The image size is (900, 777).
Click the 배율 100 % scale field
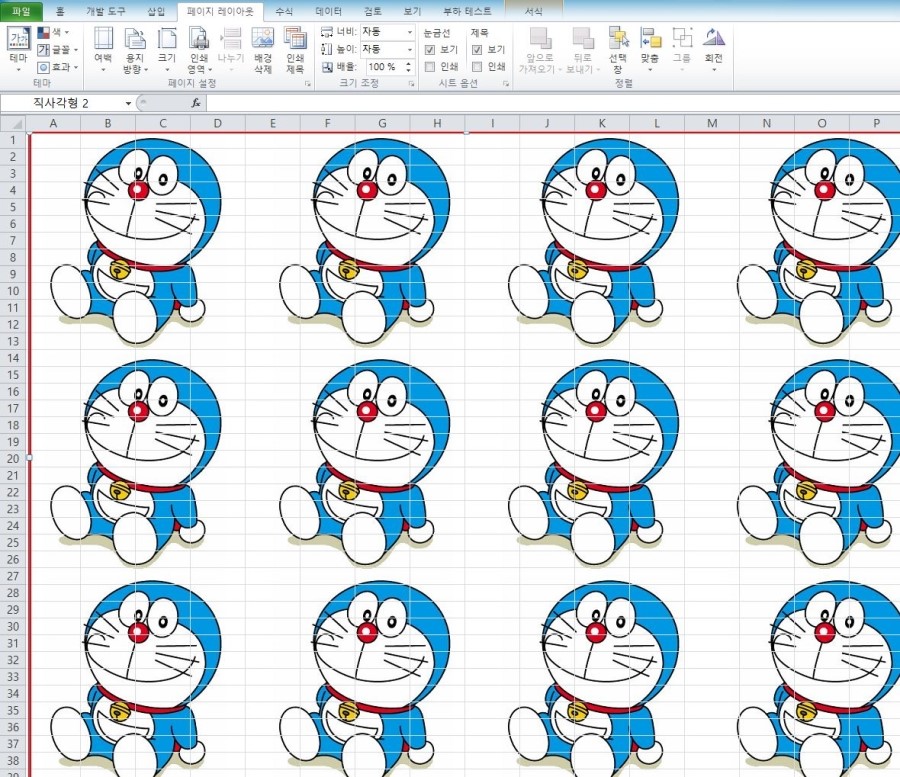[385, 67]
